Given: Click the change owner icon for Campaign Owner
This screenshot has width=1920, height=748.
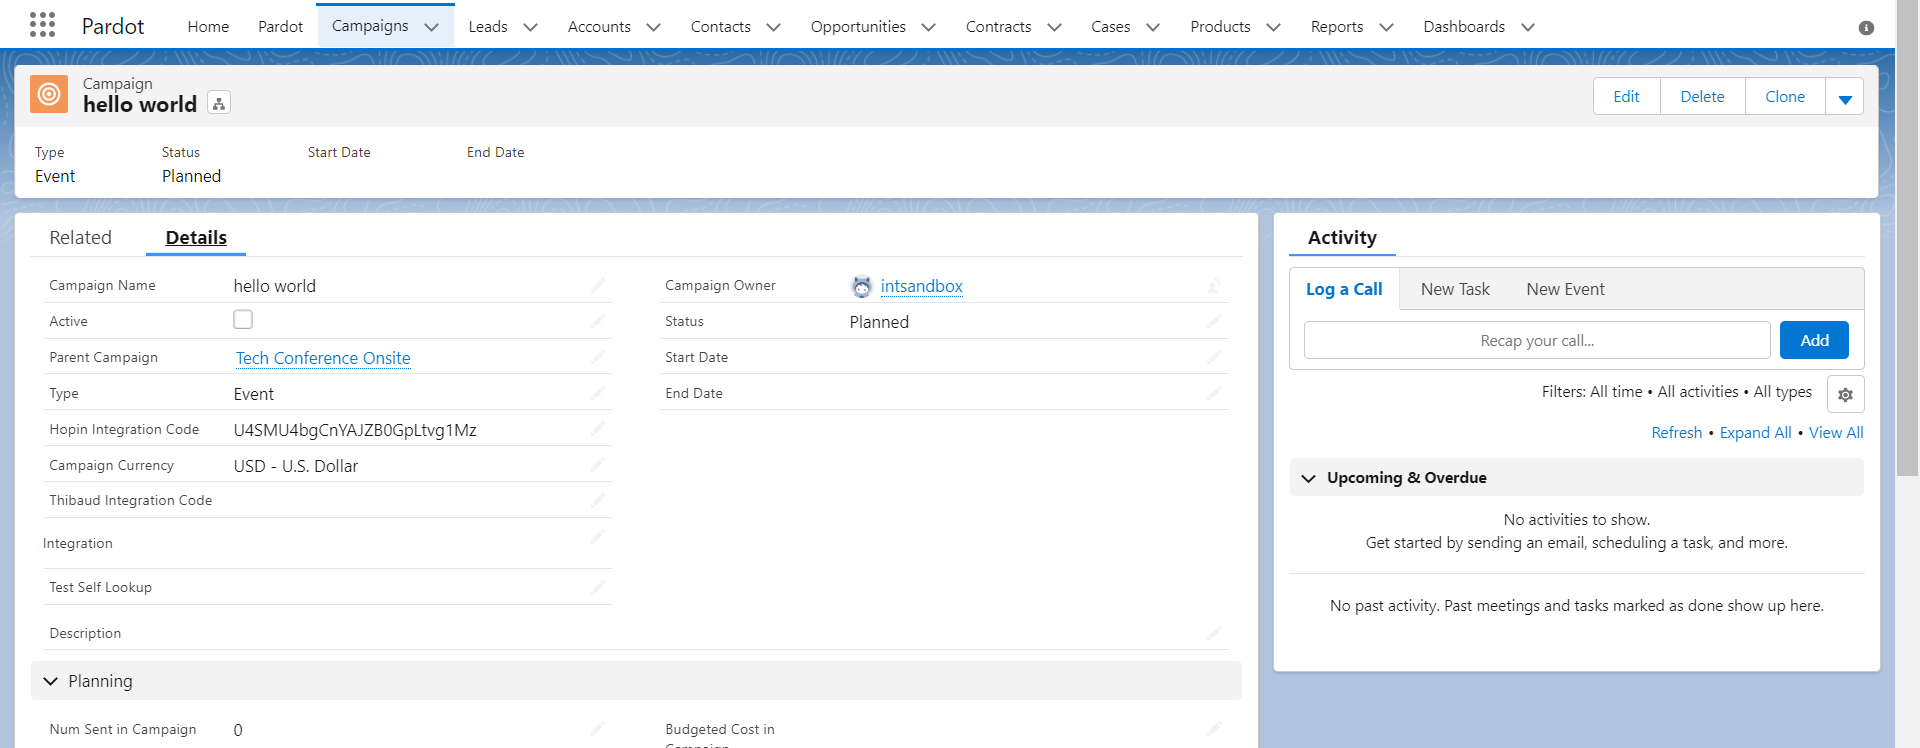Looking at the screenshot, I should (1214, 286).
